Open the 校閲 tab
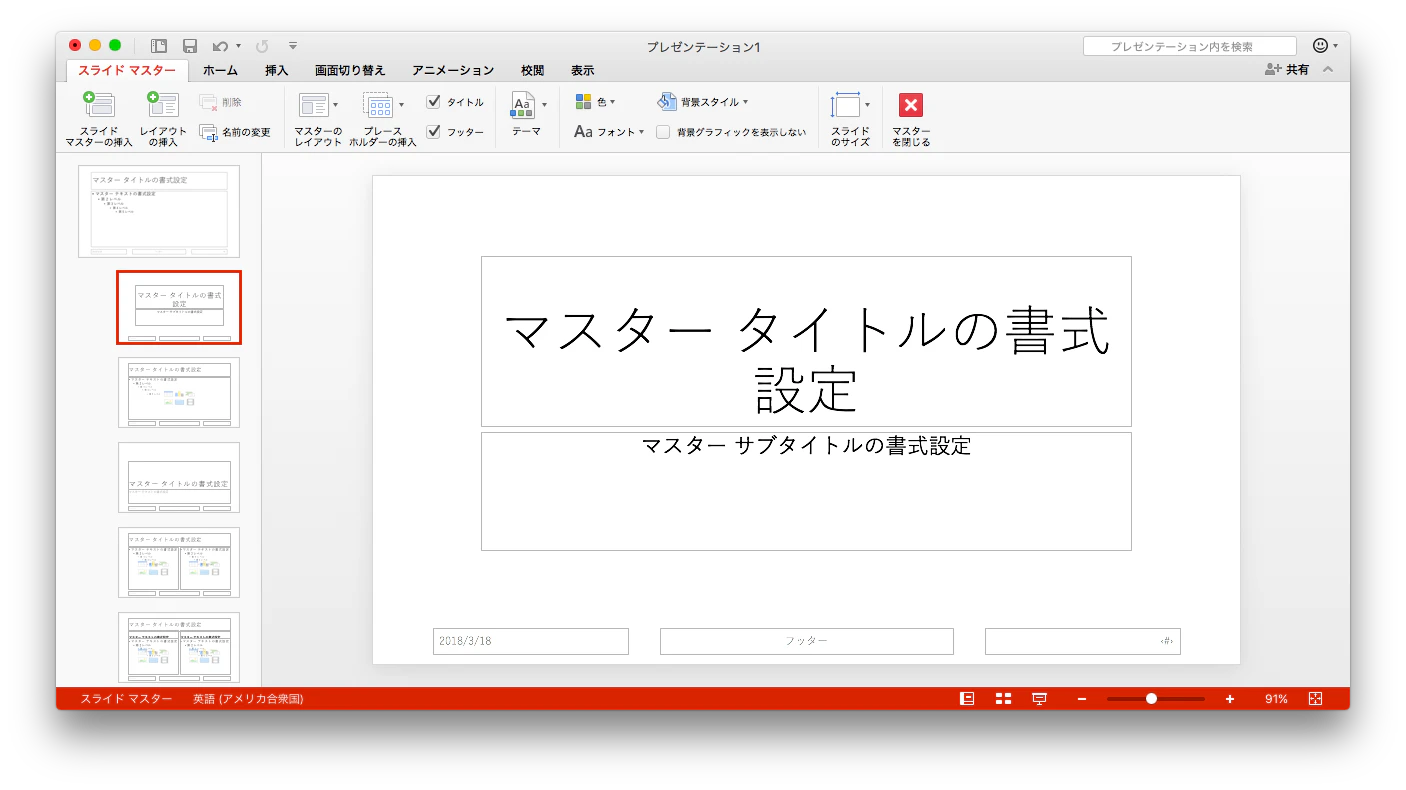 point(532,71)
